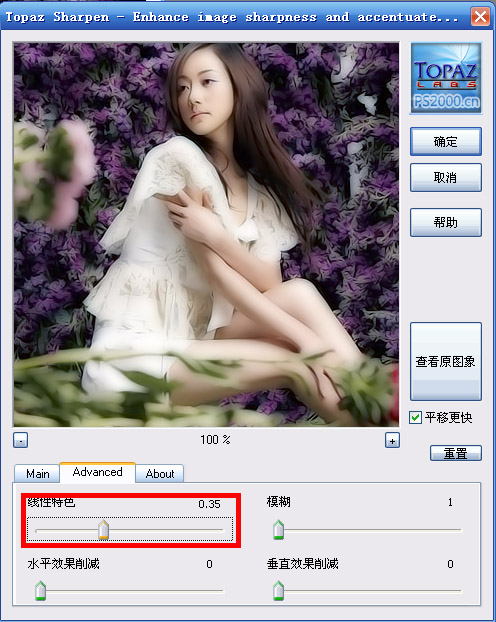
Task: Click the 取消 button
Action: [x=446, y=177]
